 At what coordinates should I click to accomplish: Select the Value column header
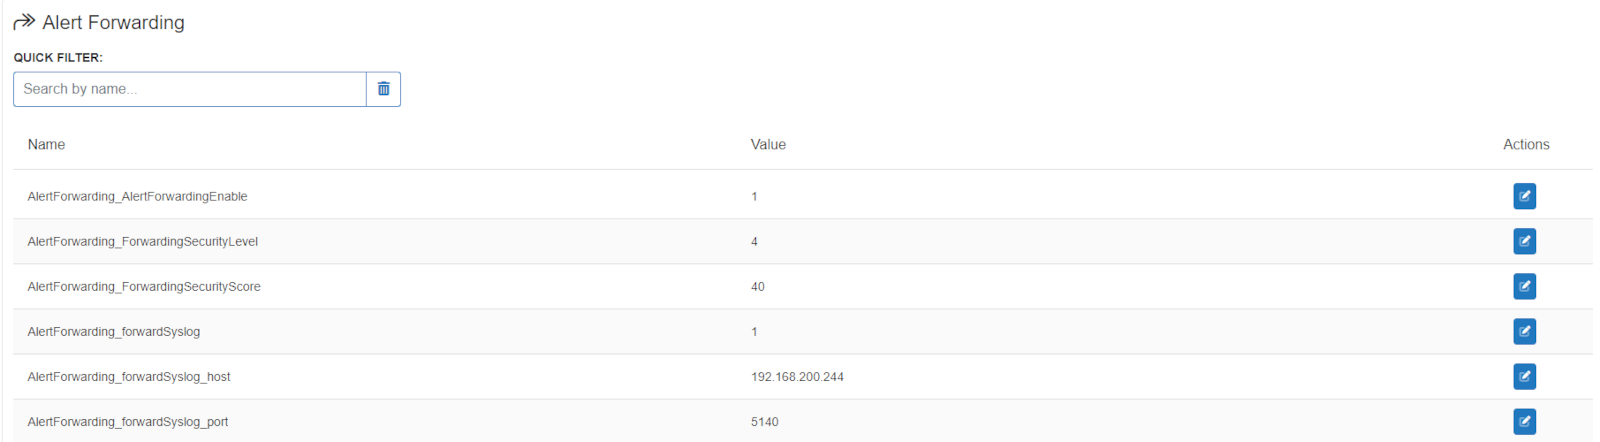coord(768,145)
